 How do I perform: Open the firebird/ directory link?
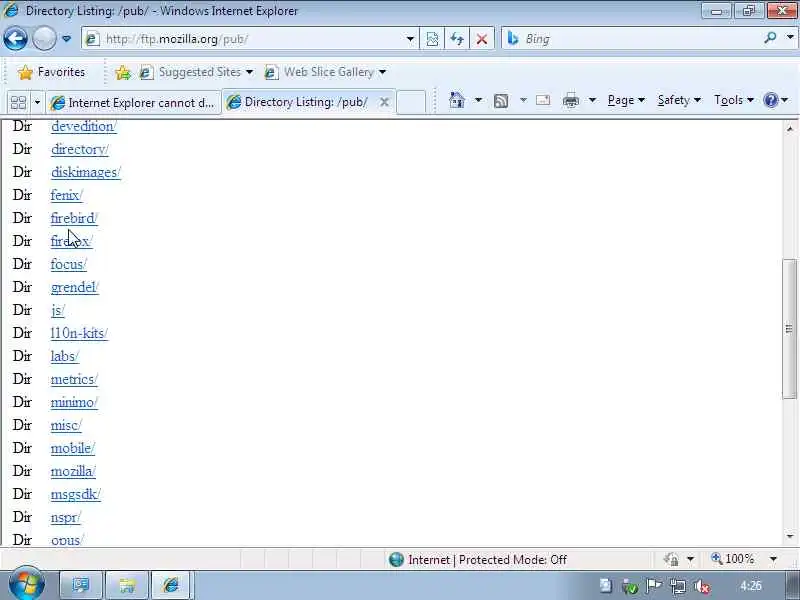pos(74,218)
